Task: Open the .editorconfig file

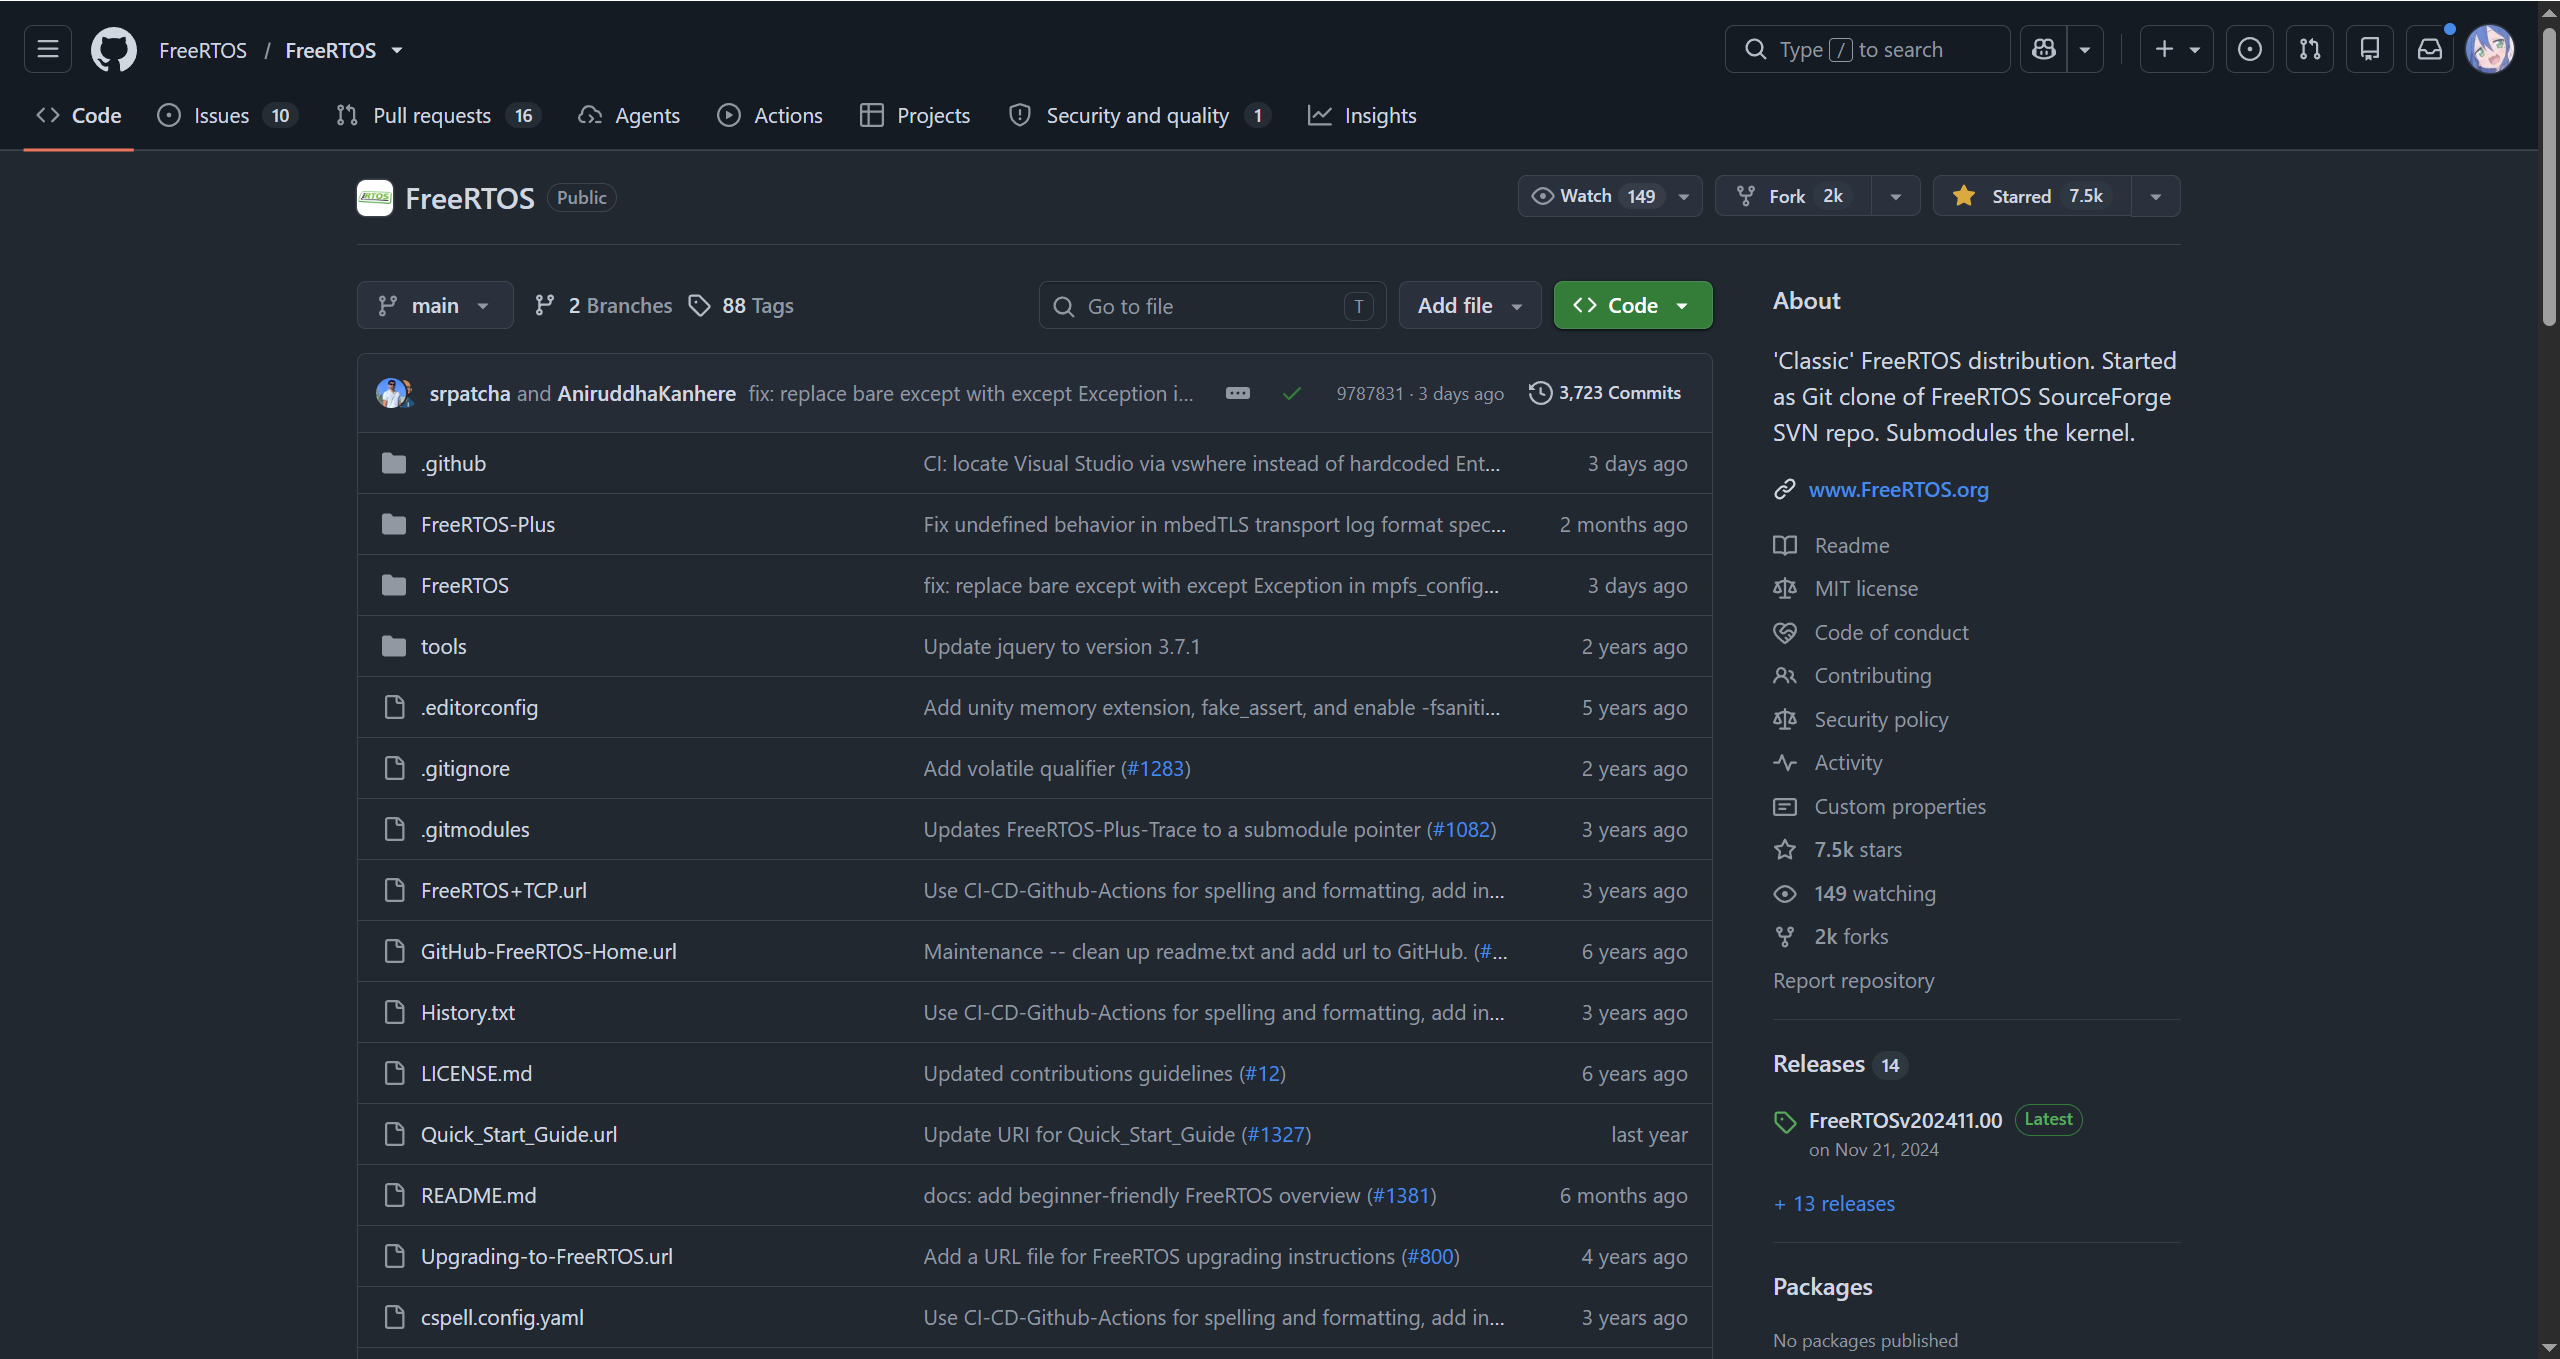Action: tap(479, 707)
